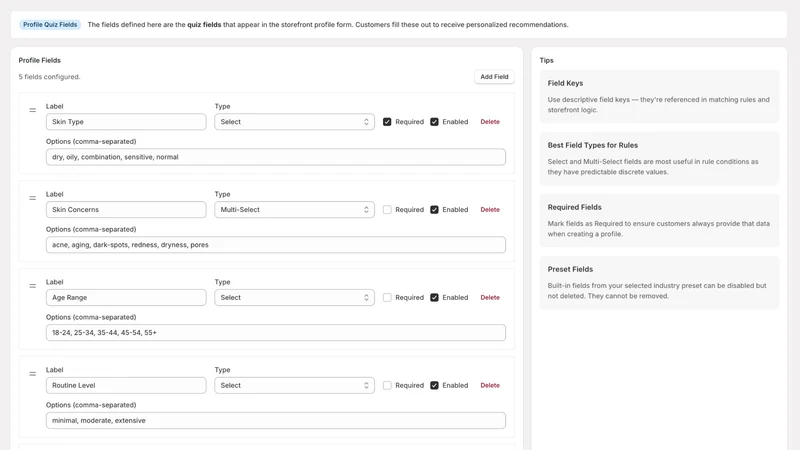Open Type dropdown for Age Range field

[x=294, y=297]
